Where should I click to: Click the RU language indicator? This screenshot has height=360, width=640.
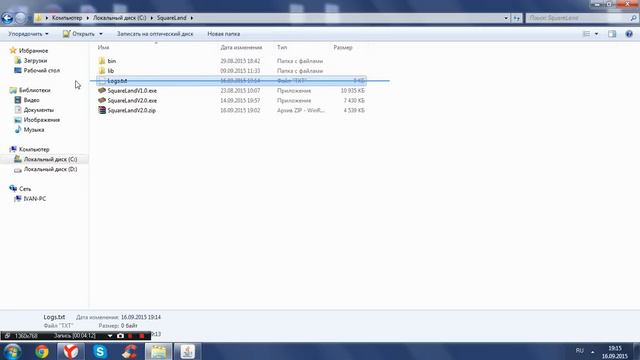pyautogui.click(x=580, y=351)
